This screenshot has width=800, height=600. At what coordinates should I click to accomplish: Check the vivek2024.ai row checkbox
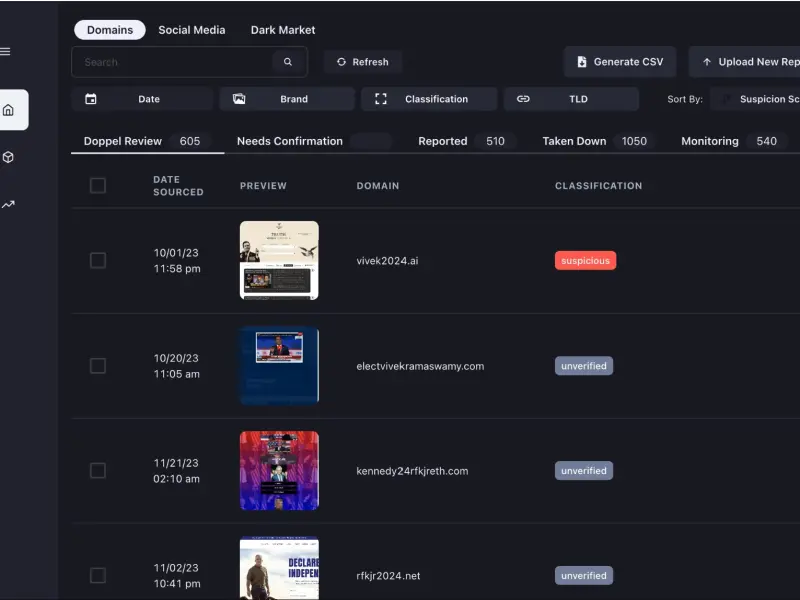(98, 260)
